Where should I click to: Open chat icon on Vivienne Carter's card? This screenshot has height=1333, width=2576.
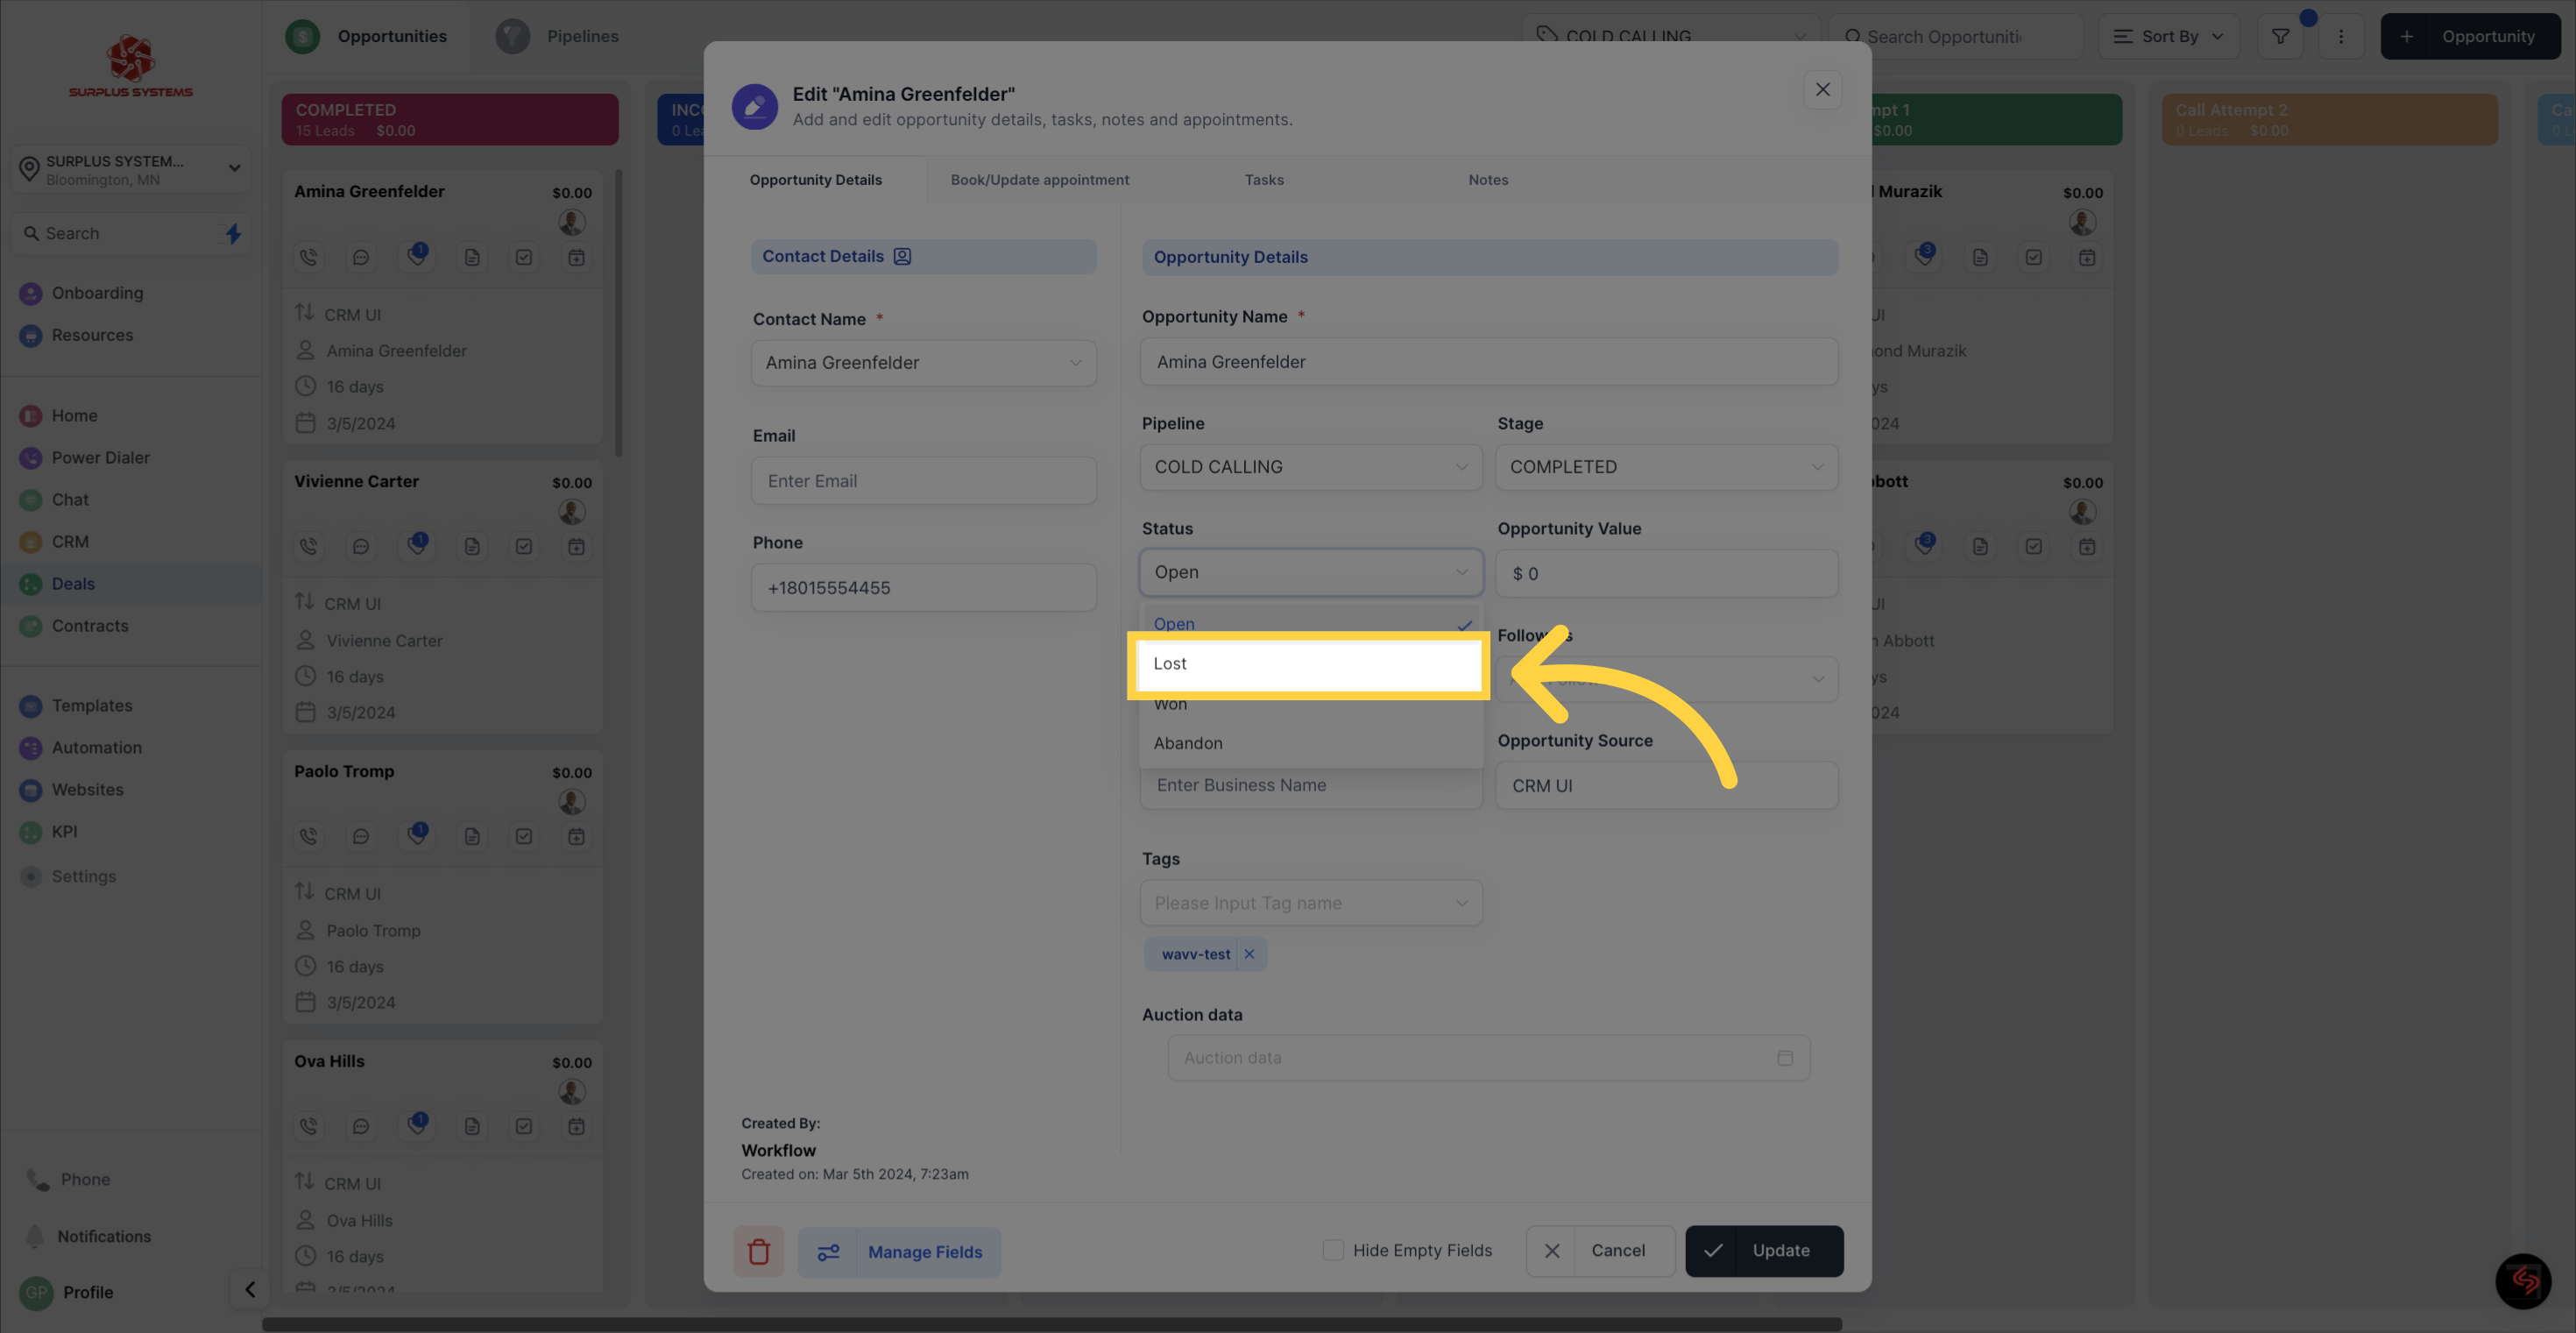click(361, 546)
